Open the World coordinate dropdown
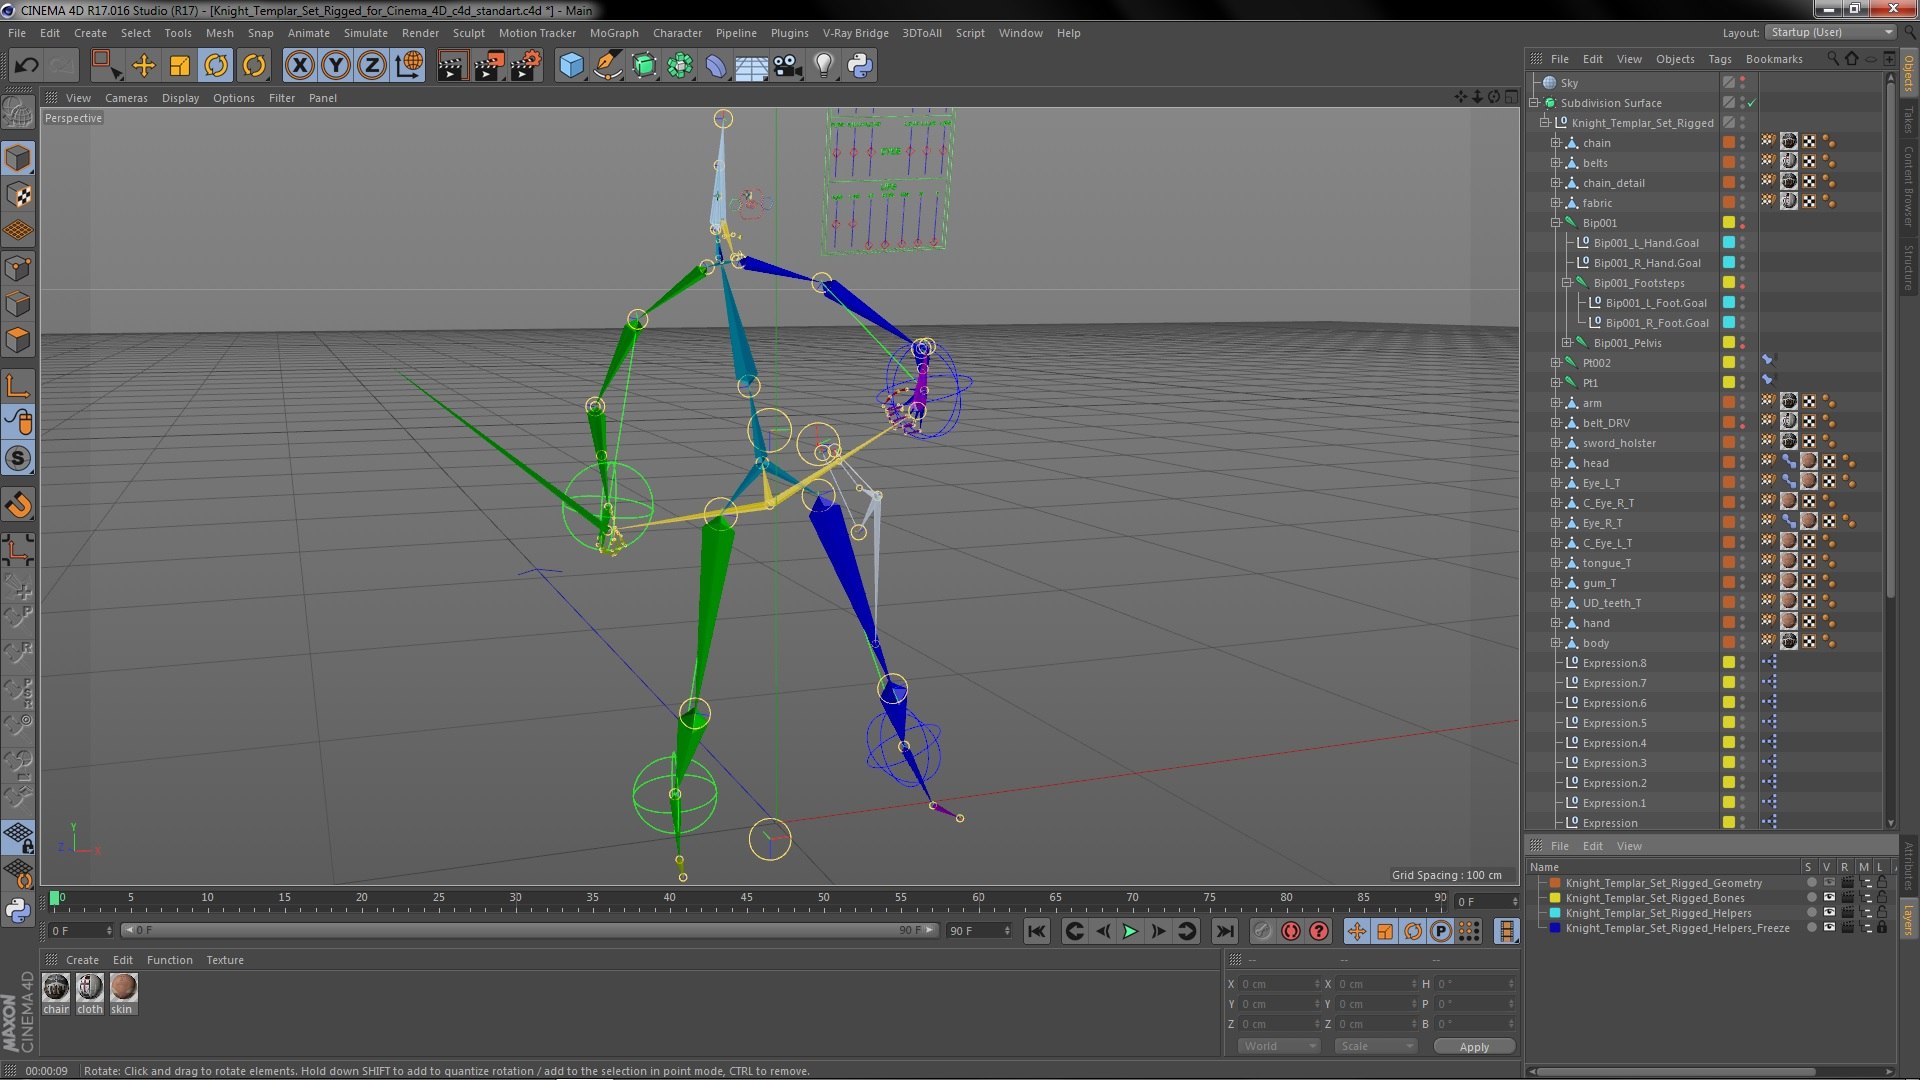The width and height of the screenshot is (1920, 1080). 1279,1046
